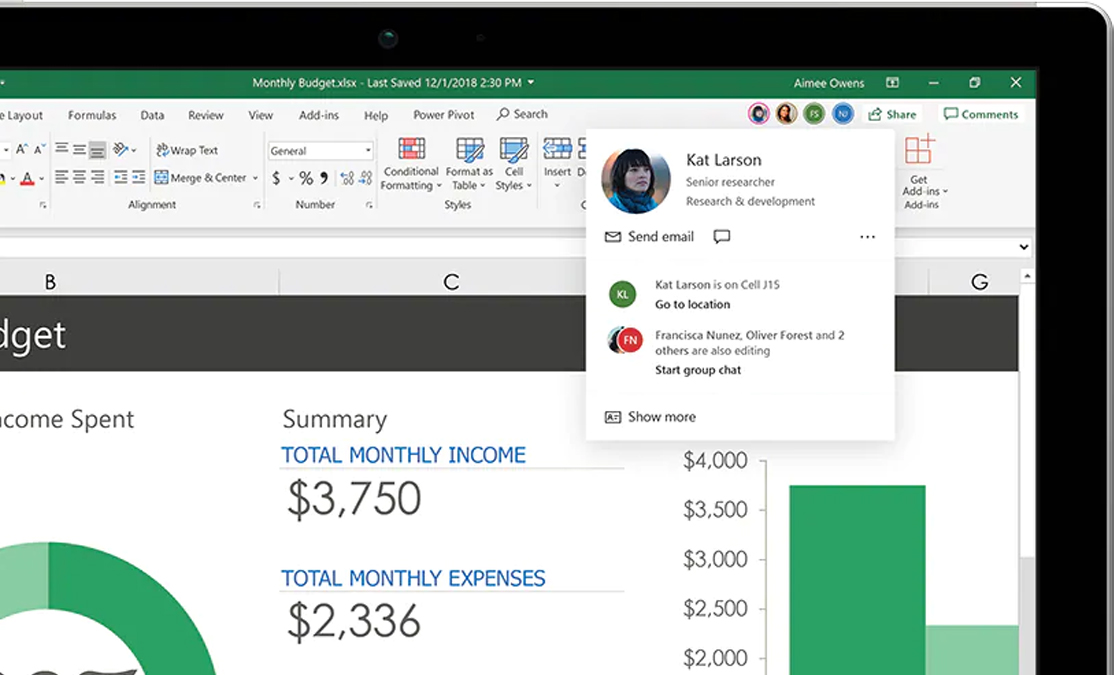Increase the cell indent

coord(138,177)
